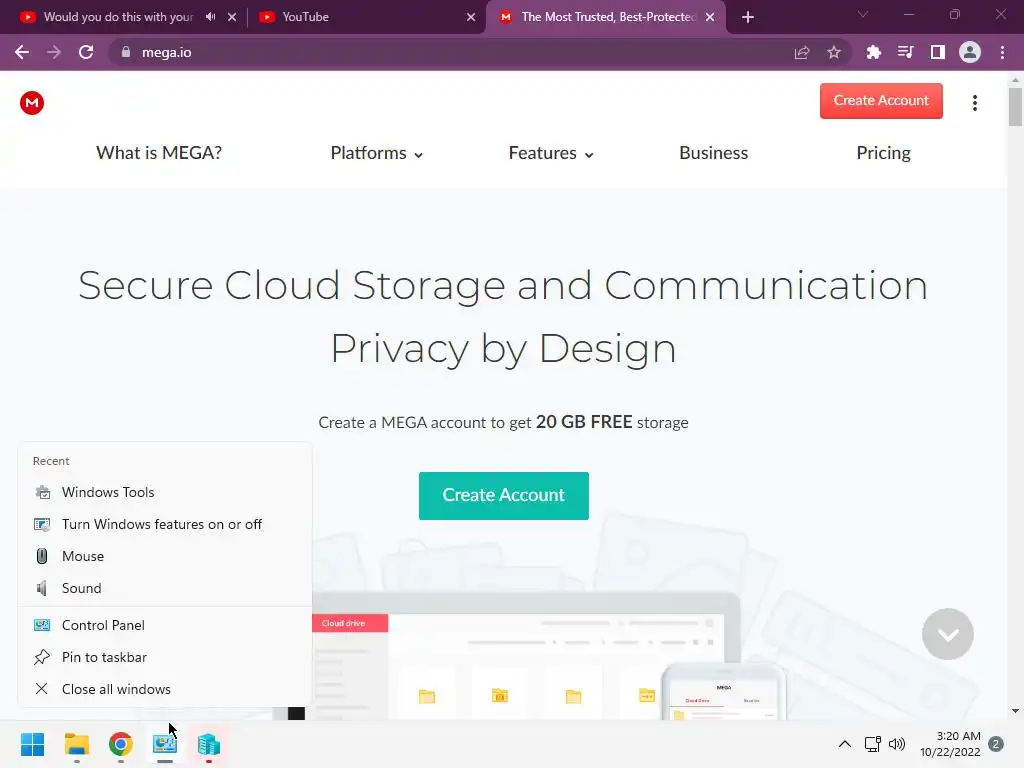Close the YouTube tab
Viewport: 1024px width, 768px height.
pyautogui.click(x=471, y=17)
